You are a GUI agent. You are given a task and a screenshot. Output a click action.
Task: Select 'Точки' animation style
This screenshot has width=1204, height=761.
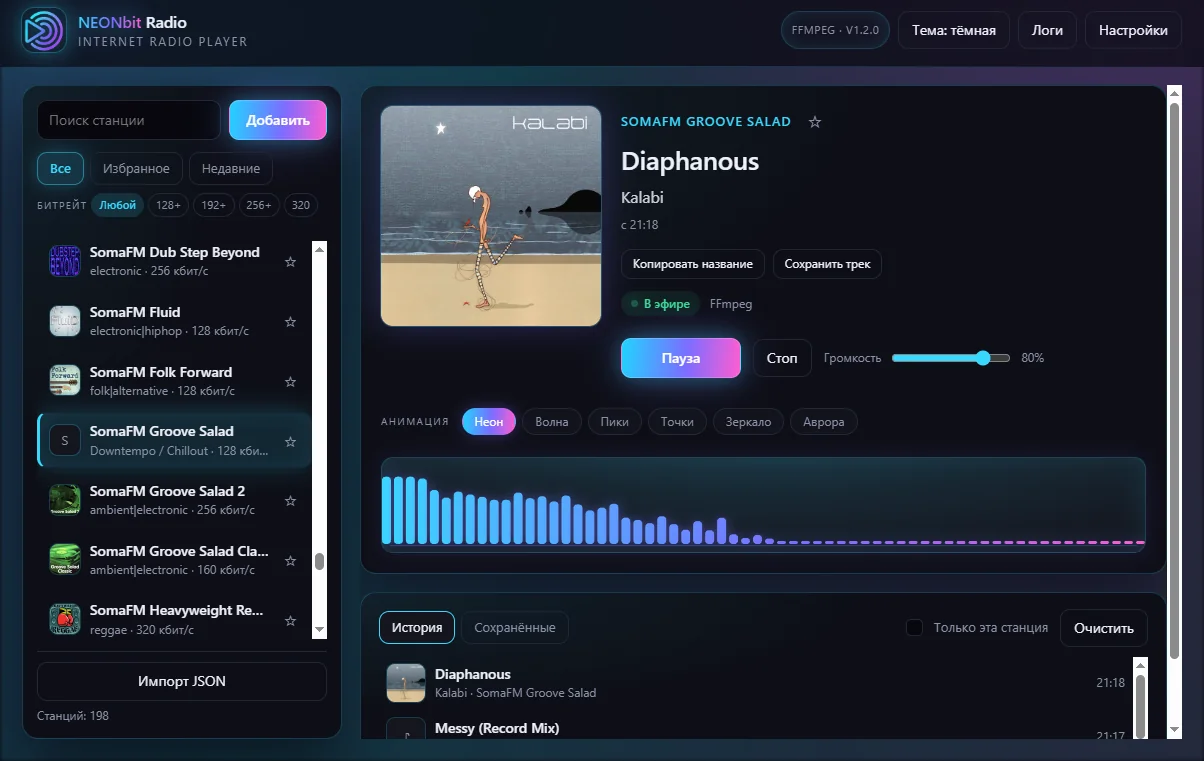click(x=677, y=422)
